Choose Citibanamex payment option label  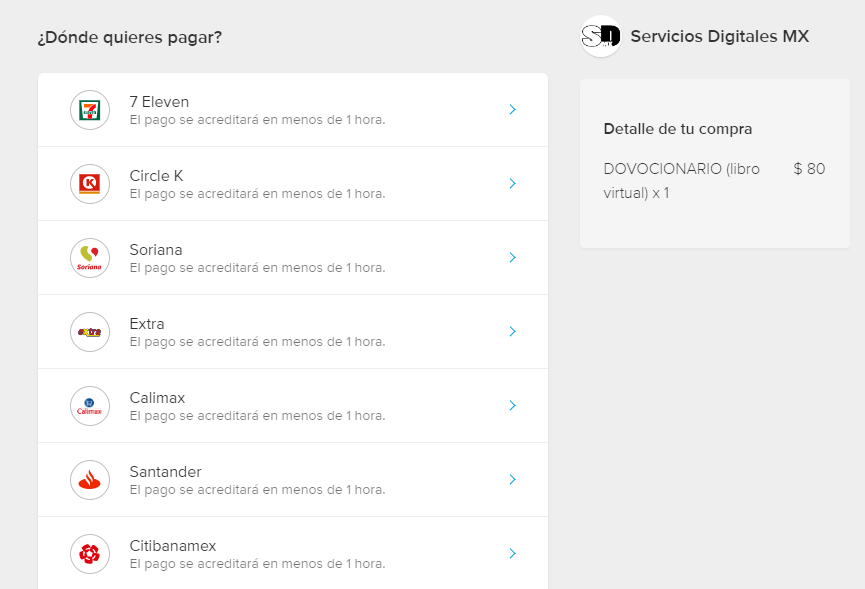click(173, 546)
